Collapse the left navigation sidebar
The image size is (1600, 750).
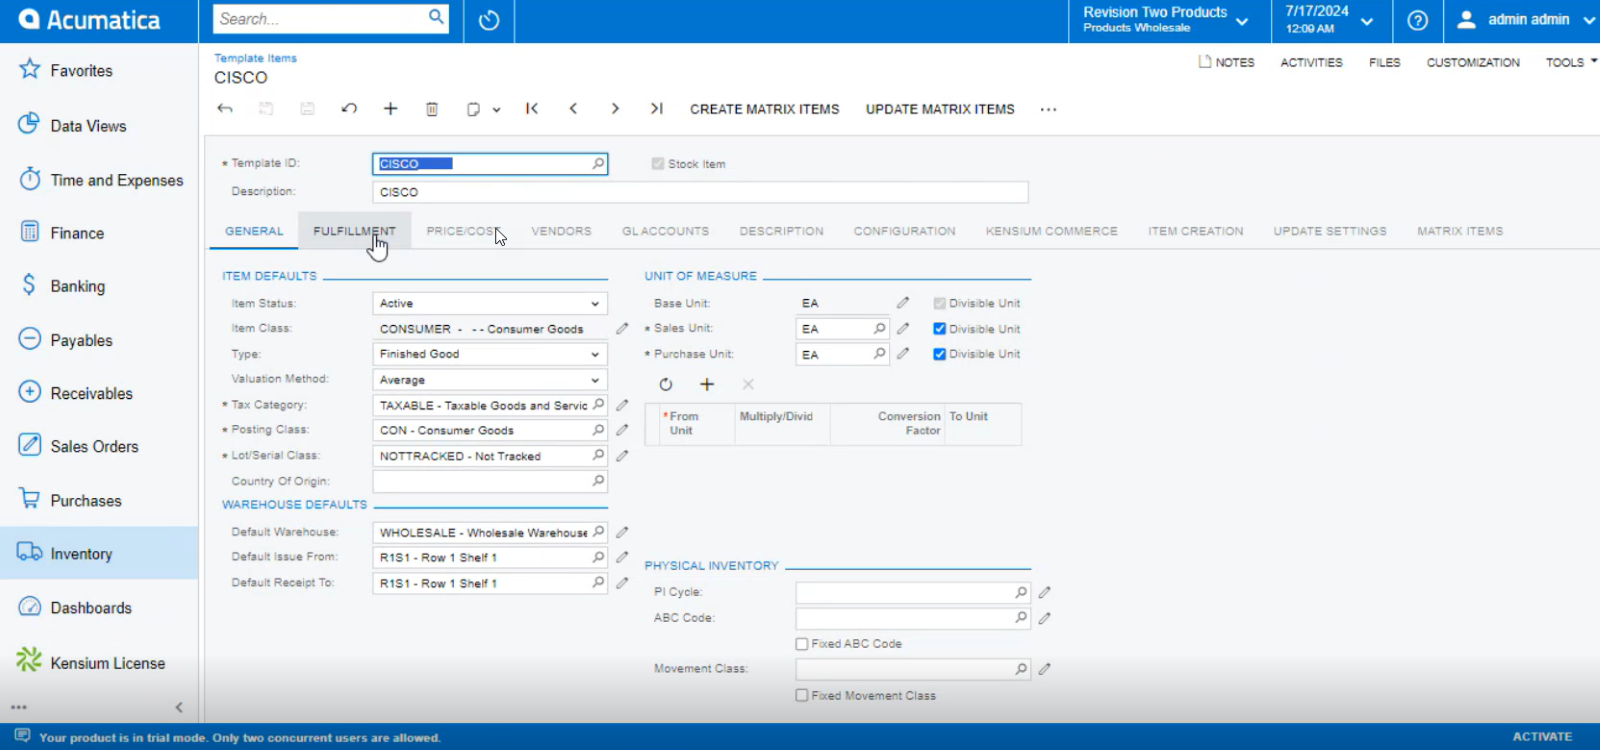[179, 707]
